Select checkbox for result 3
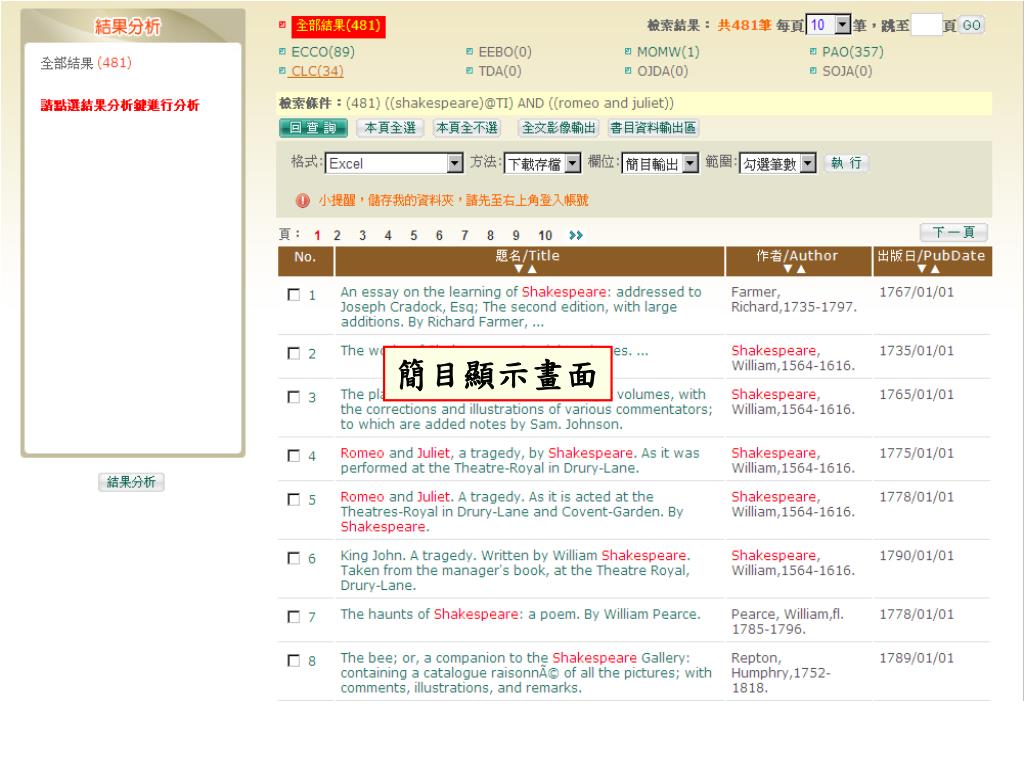The width and height of the screenshot is (1024, 768). 294,397
